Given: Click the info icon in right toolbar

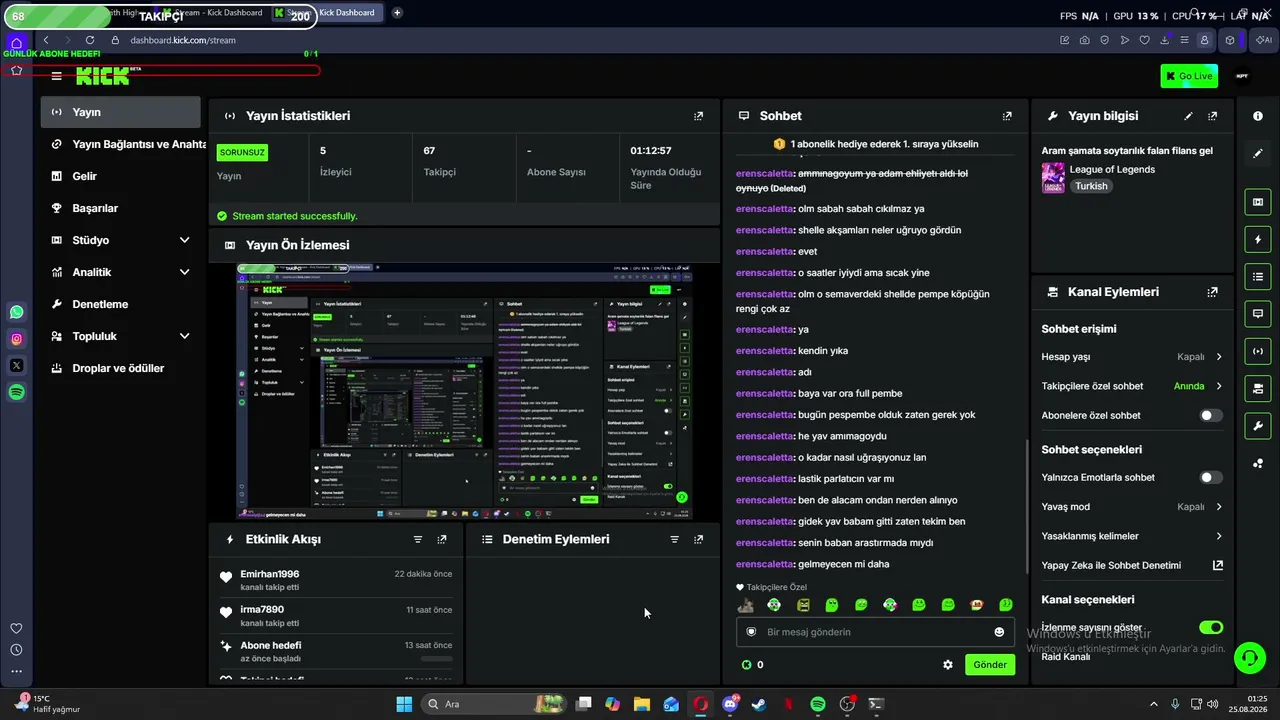Looking at the screenshot, I should 1258,116.
